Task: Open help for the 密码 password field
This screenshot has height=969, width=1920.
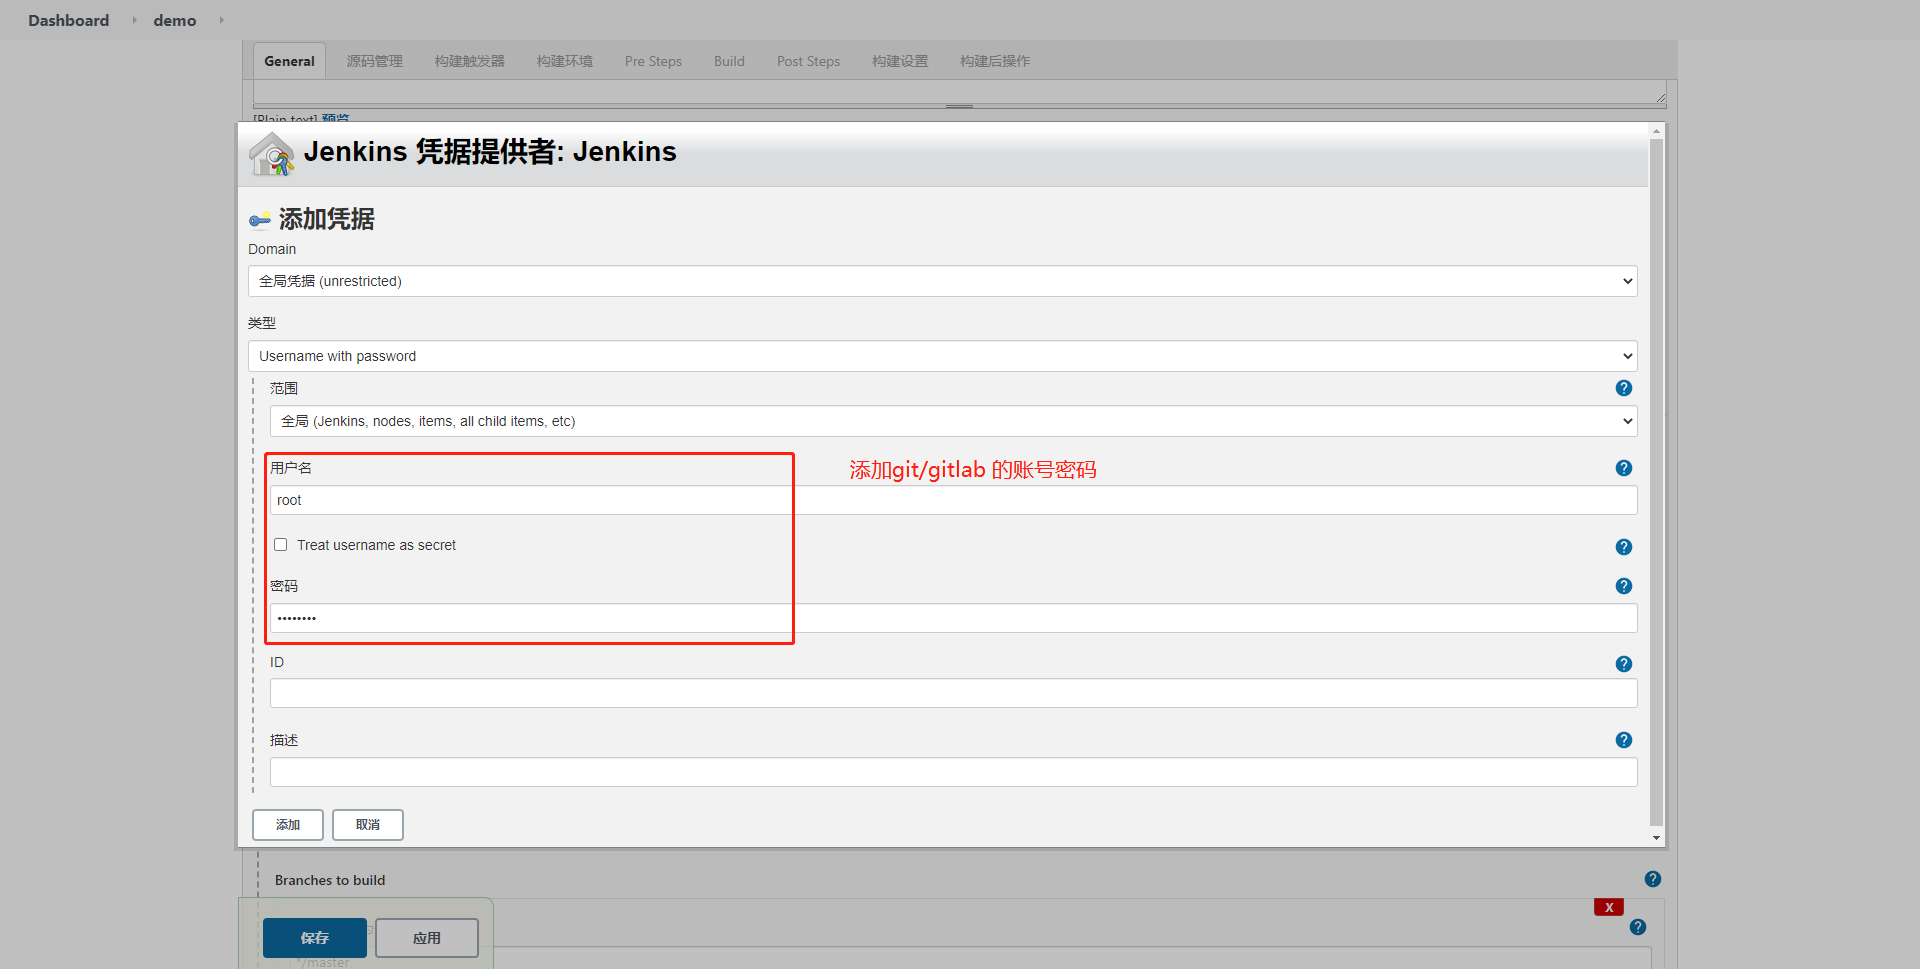Action: (1623, 586)
